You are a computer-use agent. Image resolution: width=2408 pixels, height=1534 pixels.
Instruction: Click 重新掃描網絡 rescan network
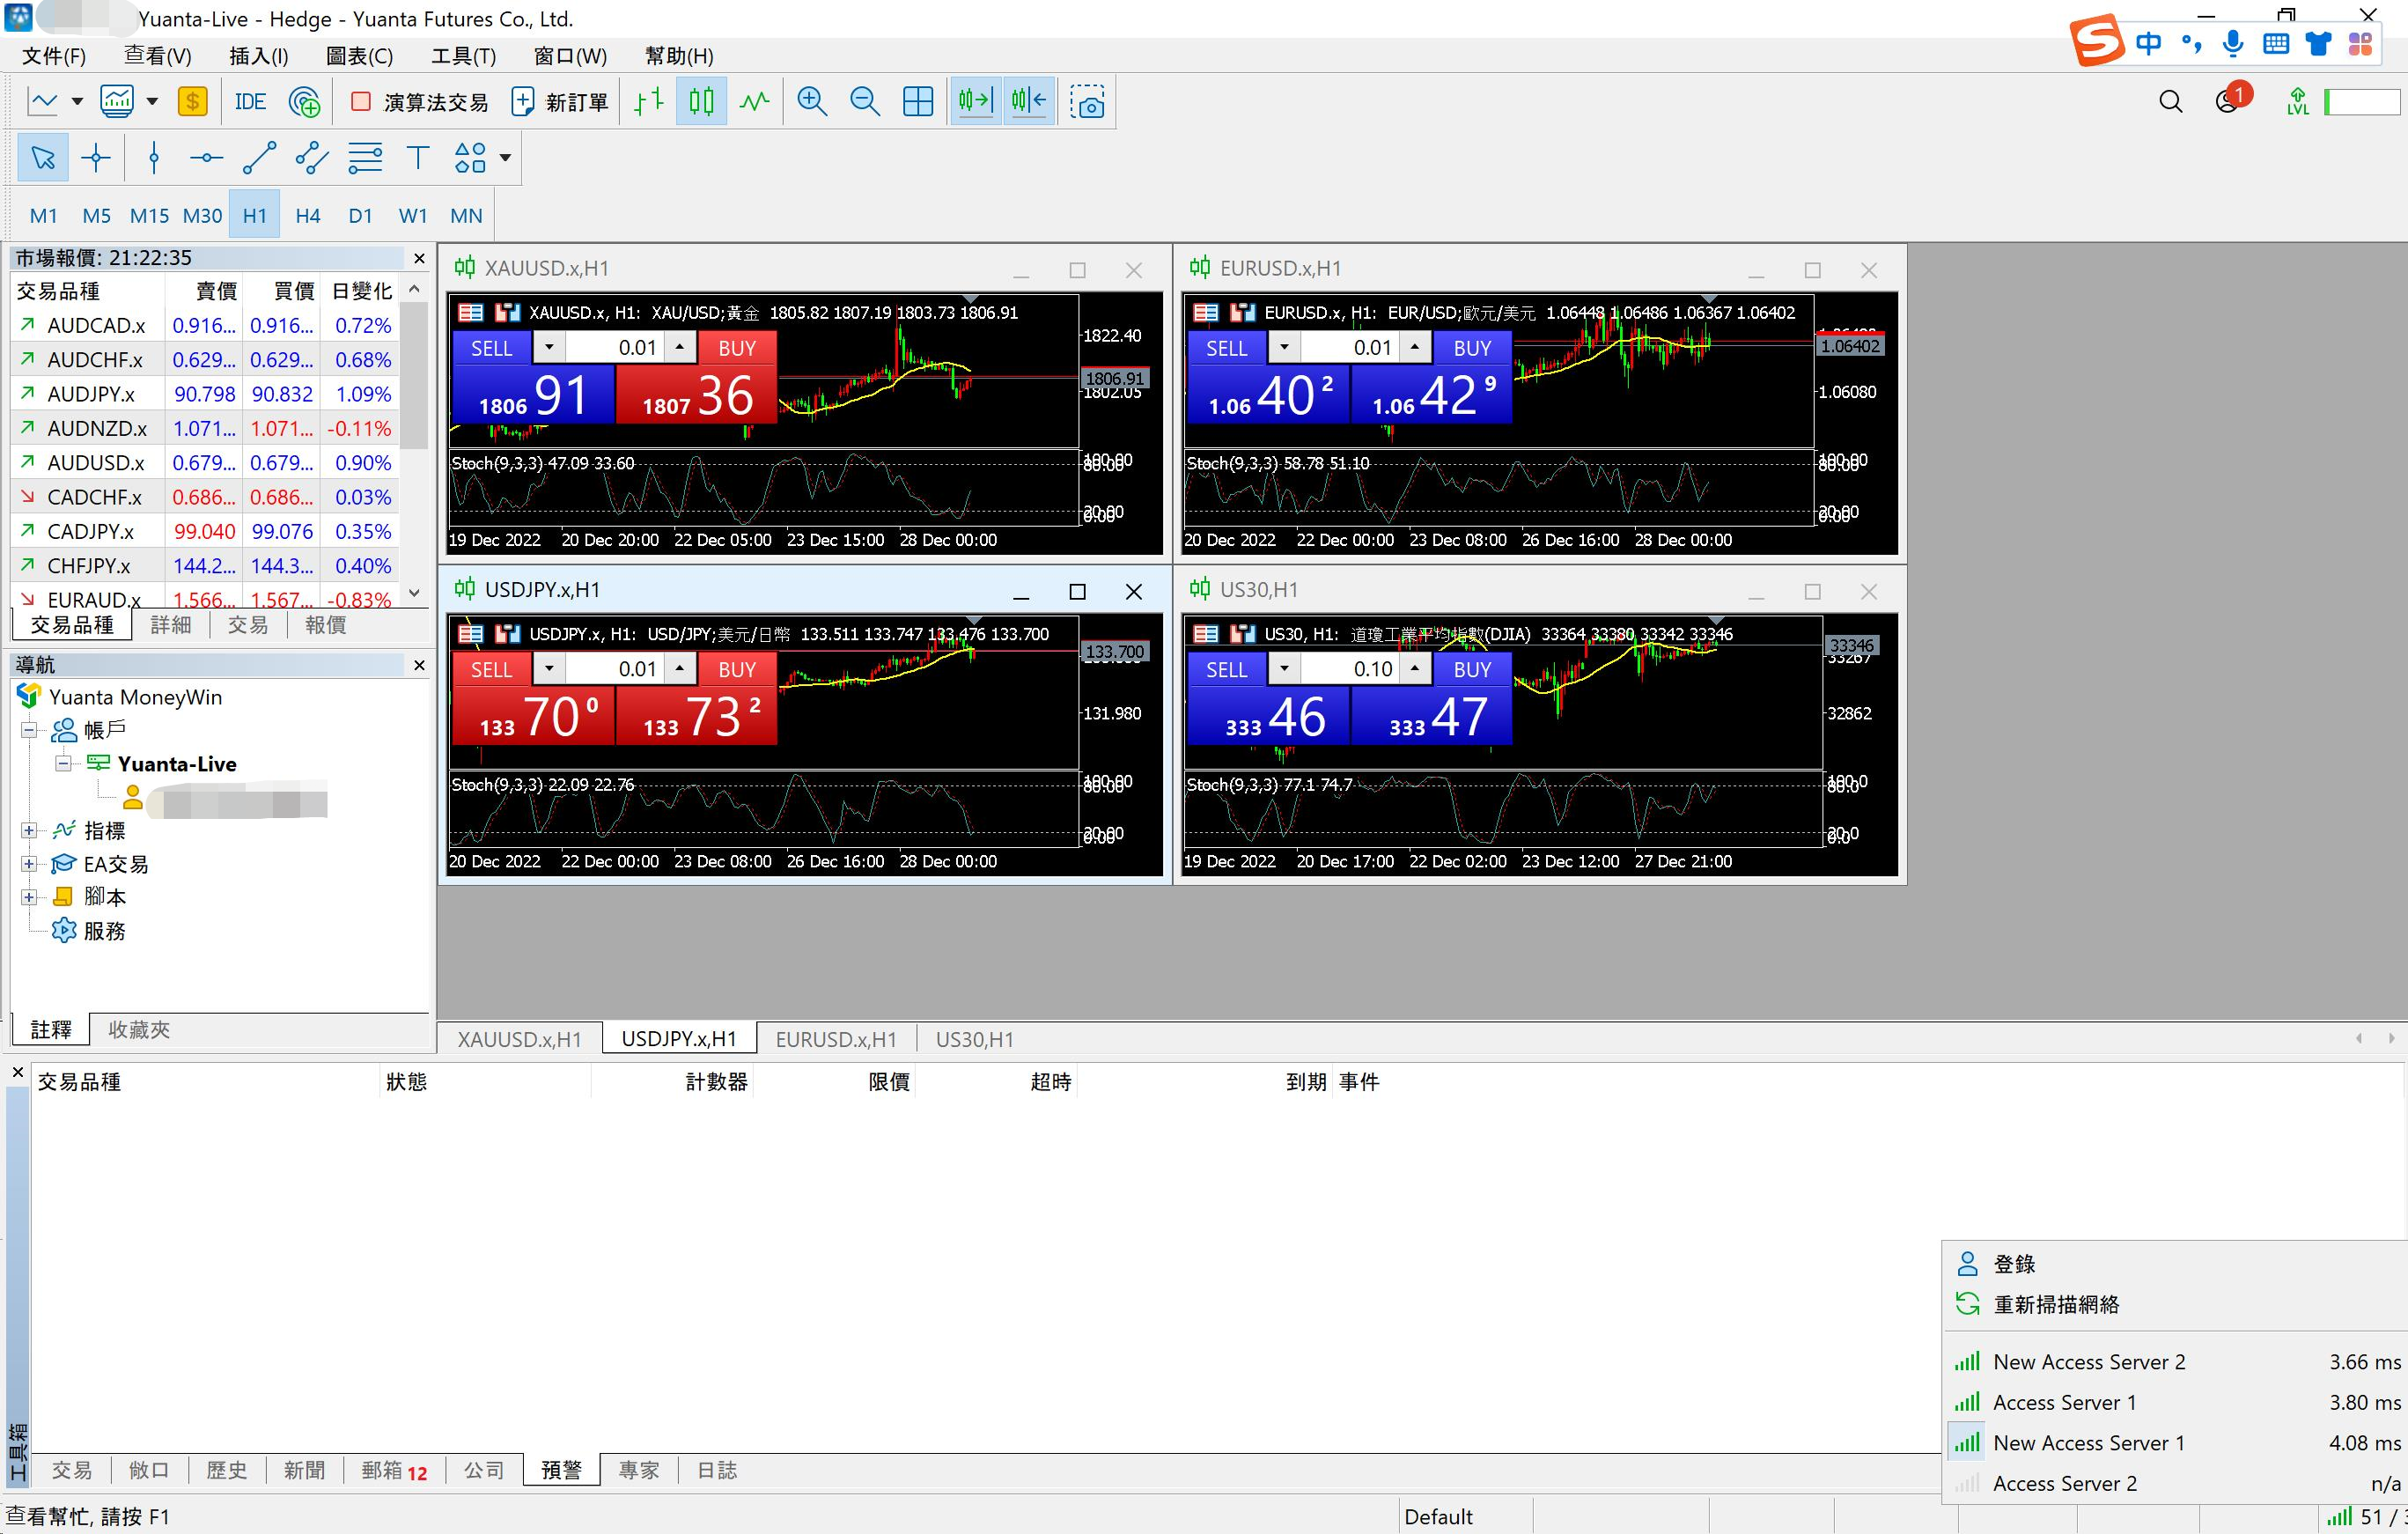click(x=2055, y=1304)
